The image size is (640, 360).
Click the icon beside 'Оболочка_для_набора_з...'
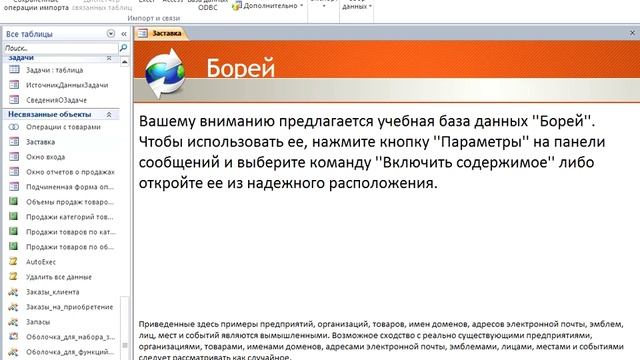pos(13,337)
